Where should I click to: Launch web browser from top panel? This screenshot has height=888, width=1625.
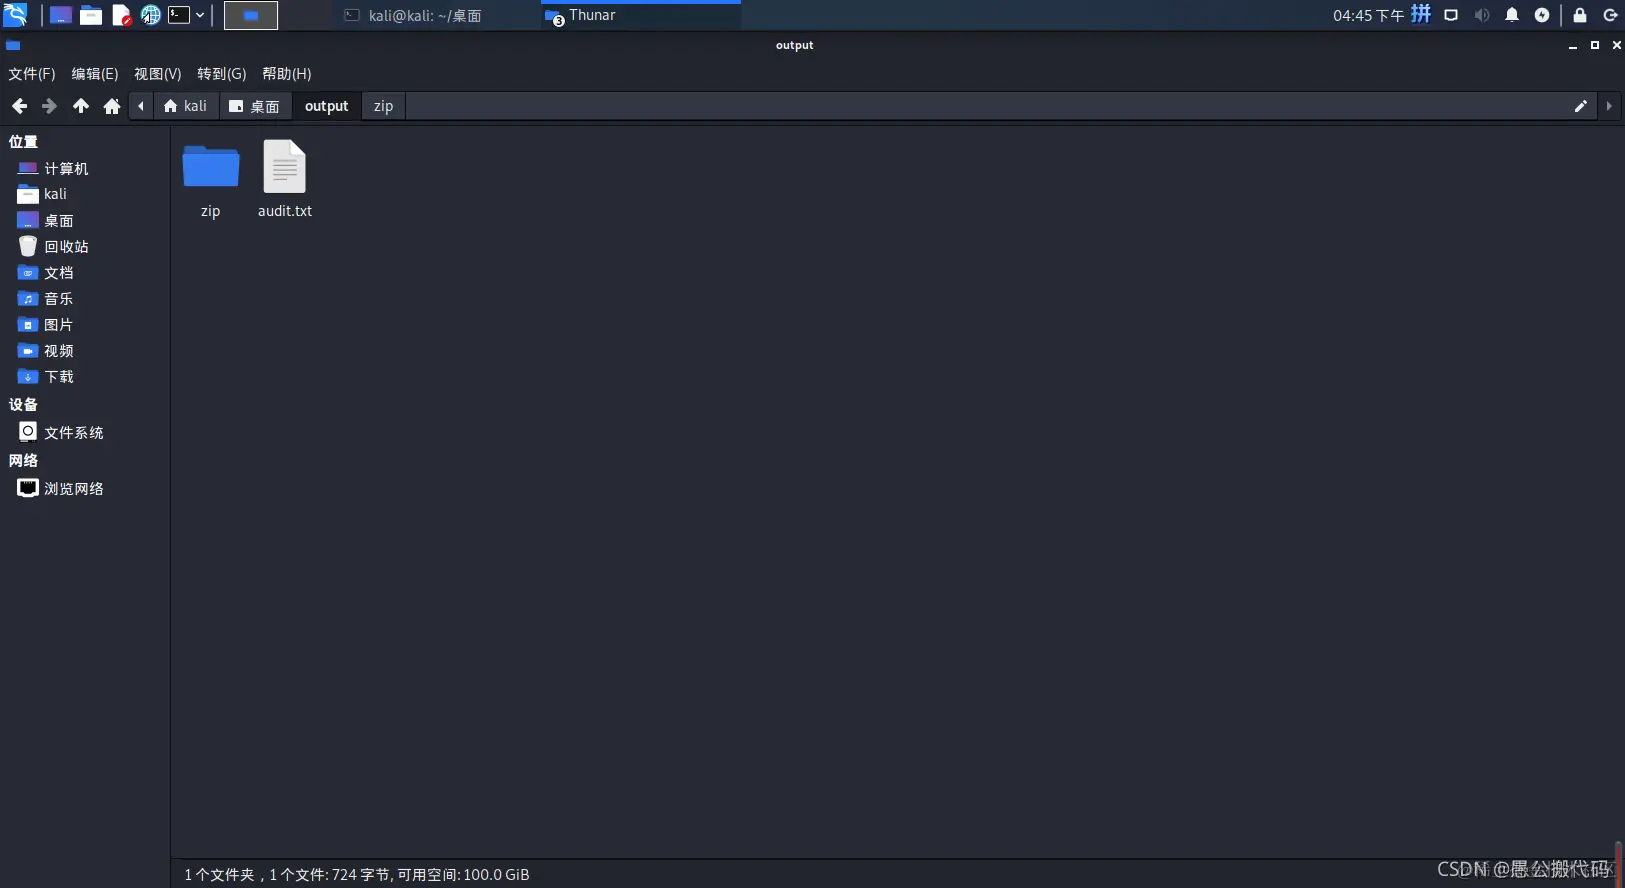151,15
